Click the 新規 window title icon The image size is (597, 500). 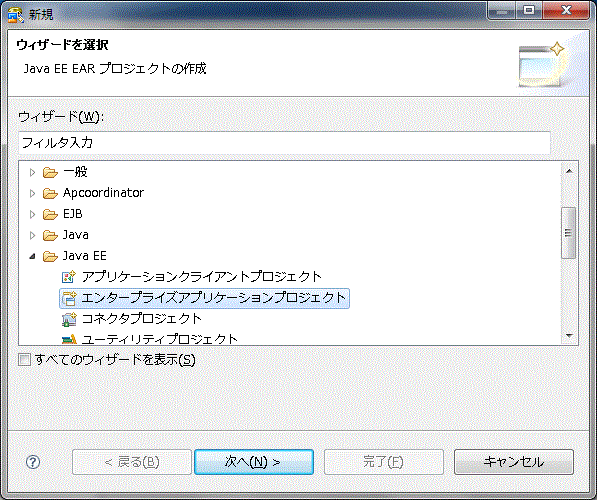(15, 14)
